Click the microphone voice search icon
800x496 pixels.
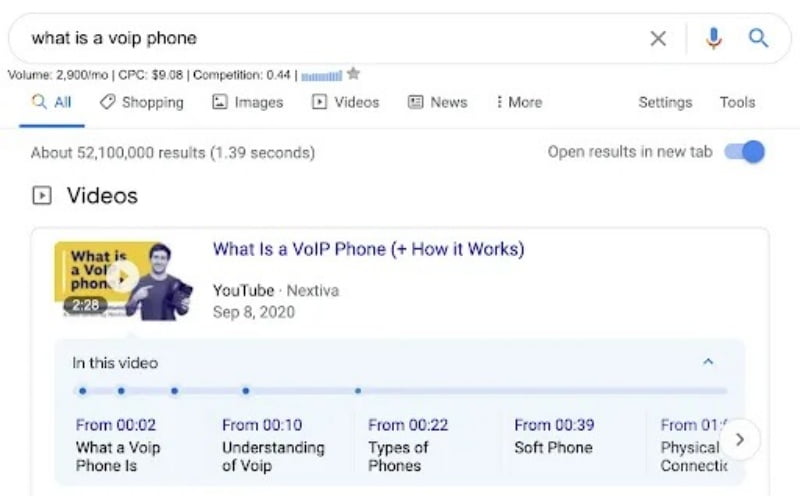click(x=713, y=39)
